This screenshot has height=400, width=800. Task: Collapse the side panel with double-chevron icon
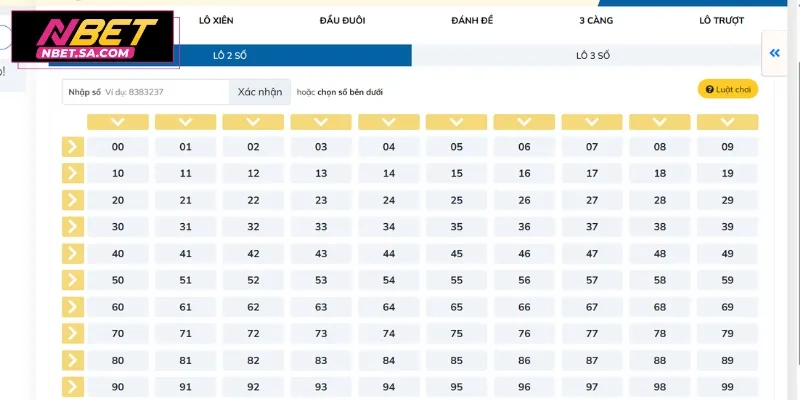click(774, 54)
